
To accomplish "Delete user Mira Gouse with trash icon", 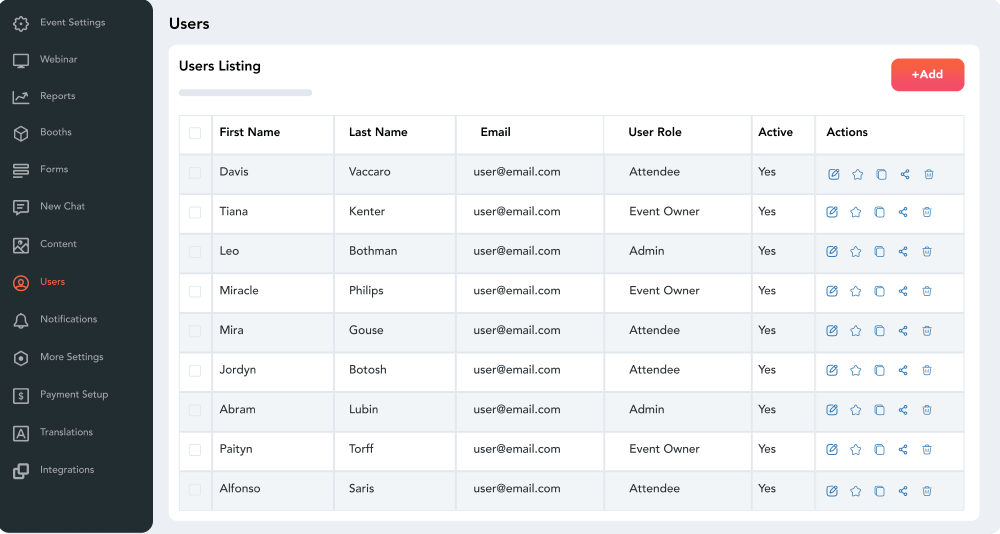I will (927, 331).
